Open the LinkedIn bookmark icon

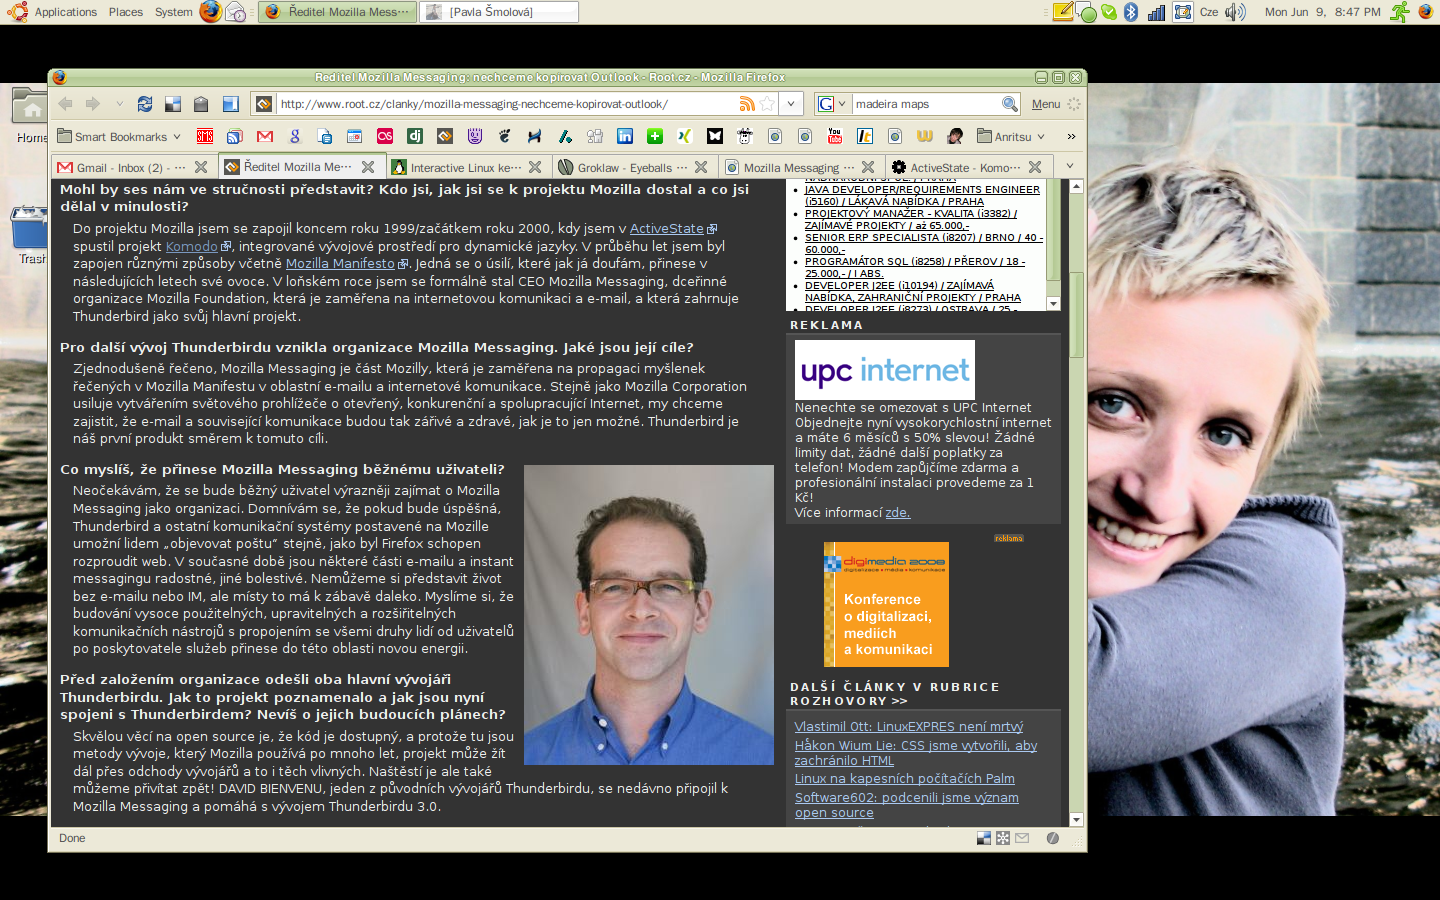[625, 136]
